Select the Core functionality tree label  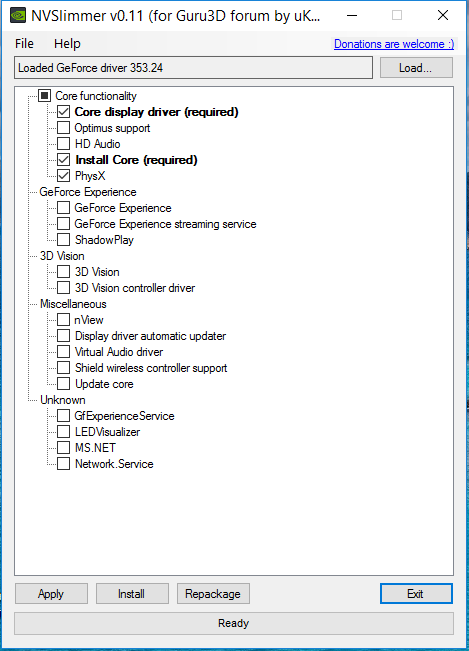tap(96, 96)
